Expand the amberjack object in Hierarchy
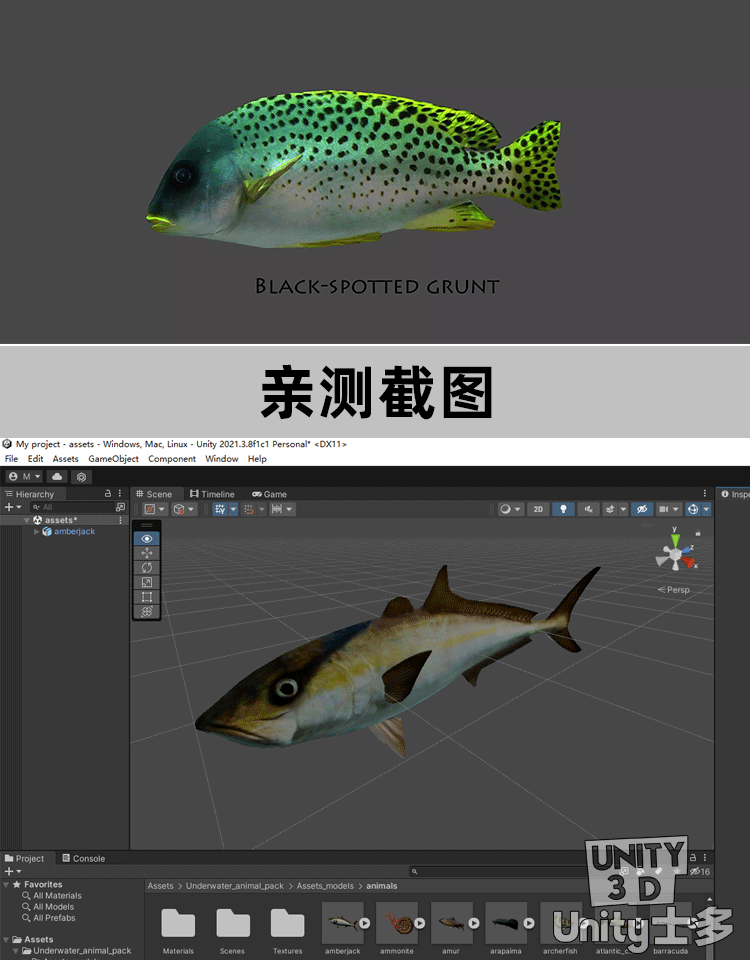 (37, 532)
